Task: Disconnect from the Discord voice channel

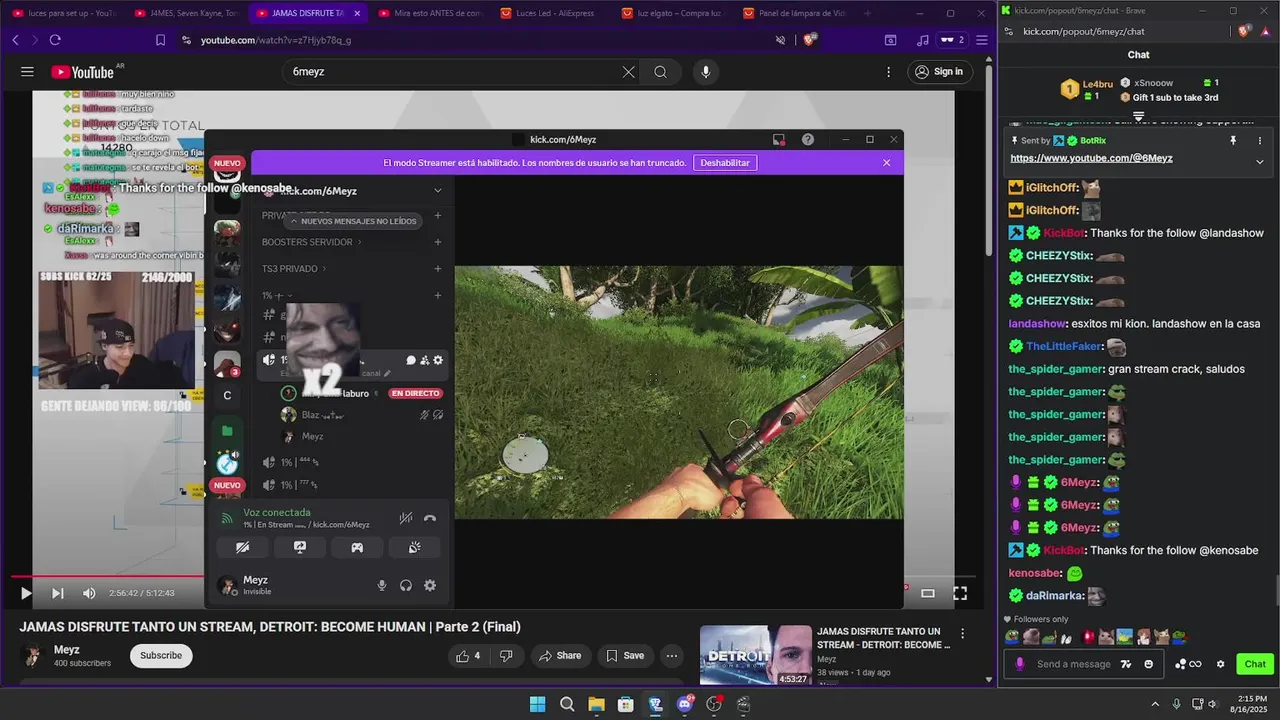Action: (x=430, y=518)
